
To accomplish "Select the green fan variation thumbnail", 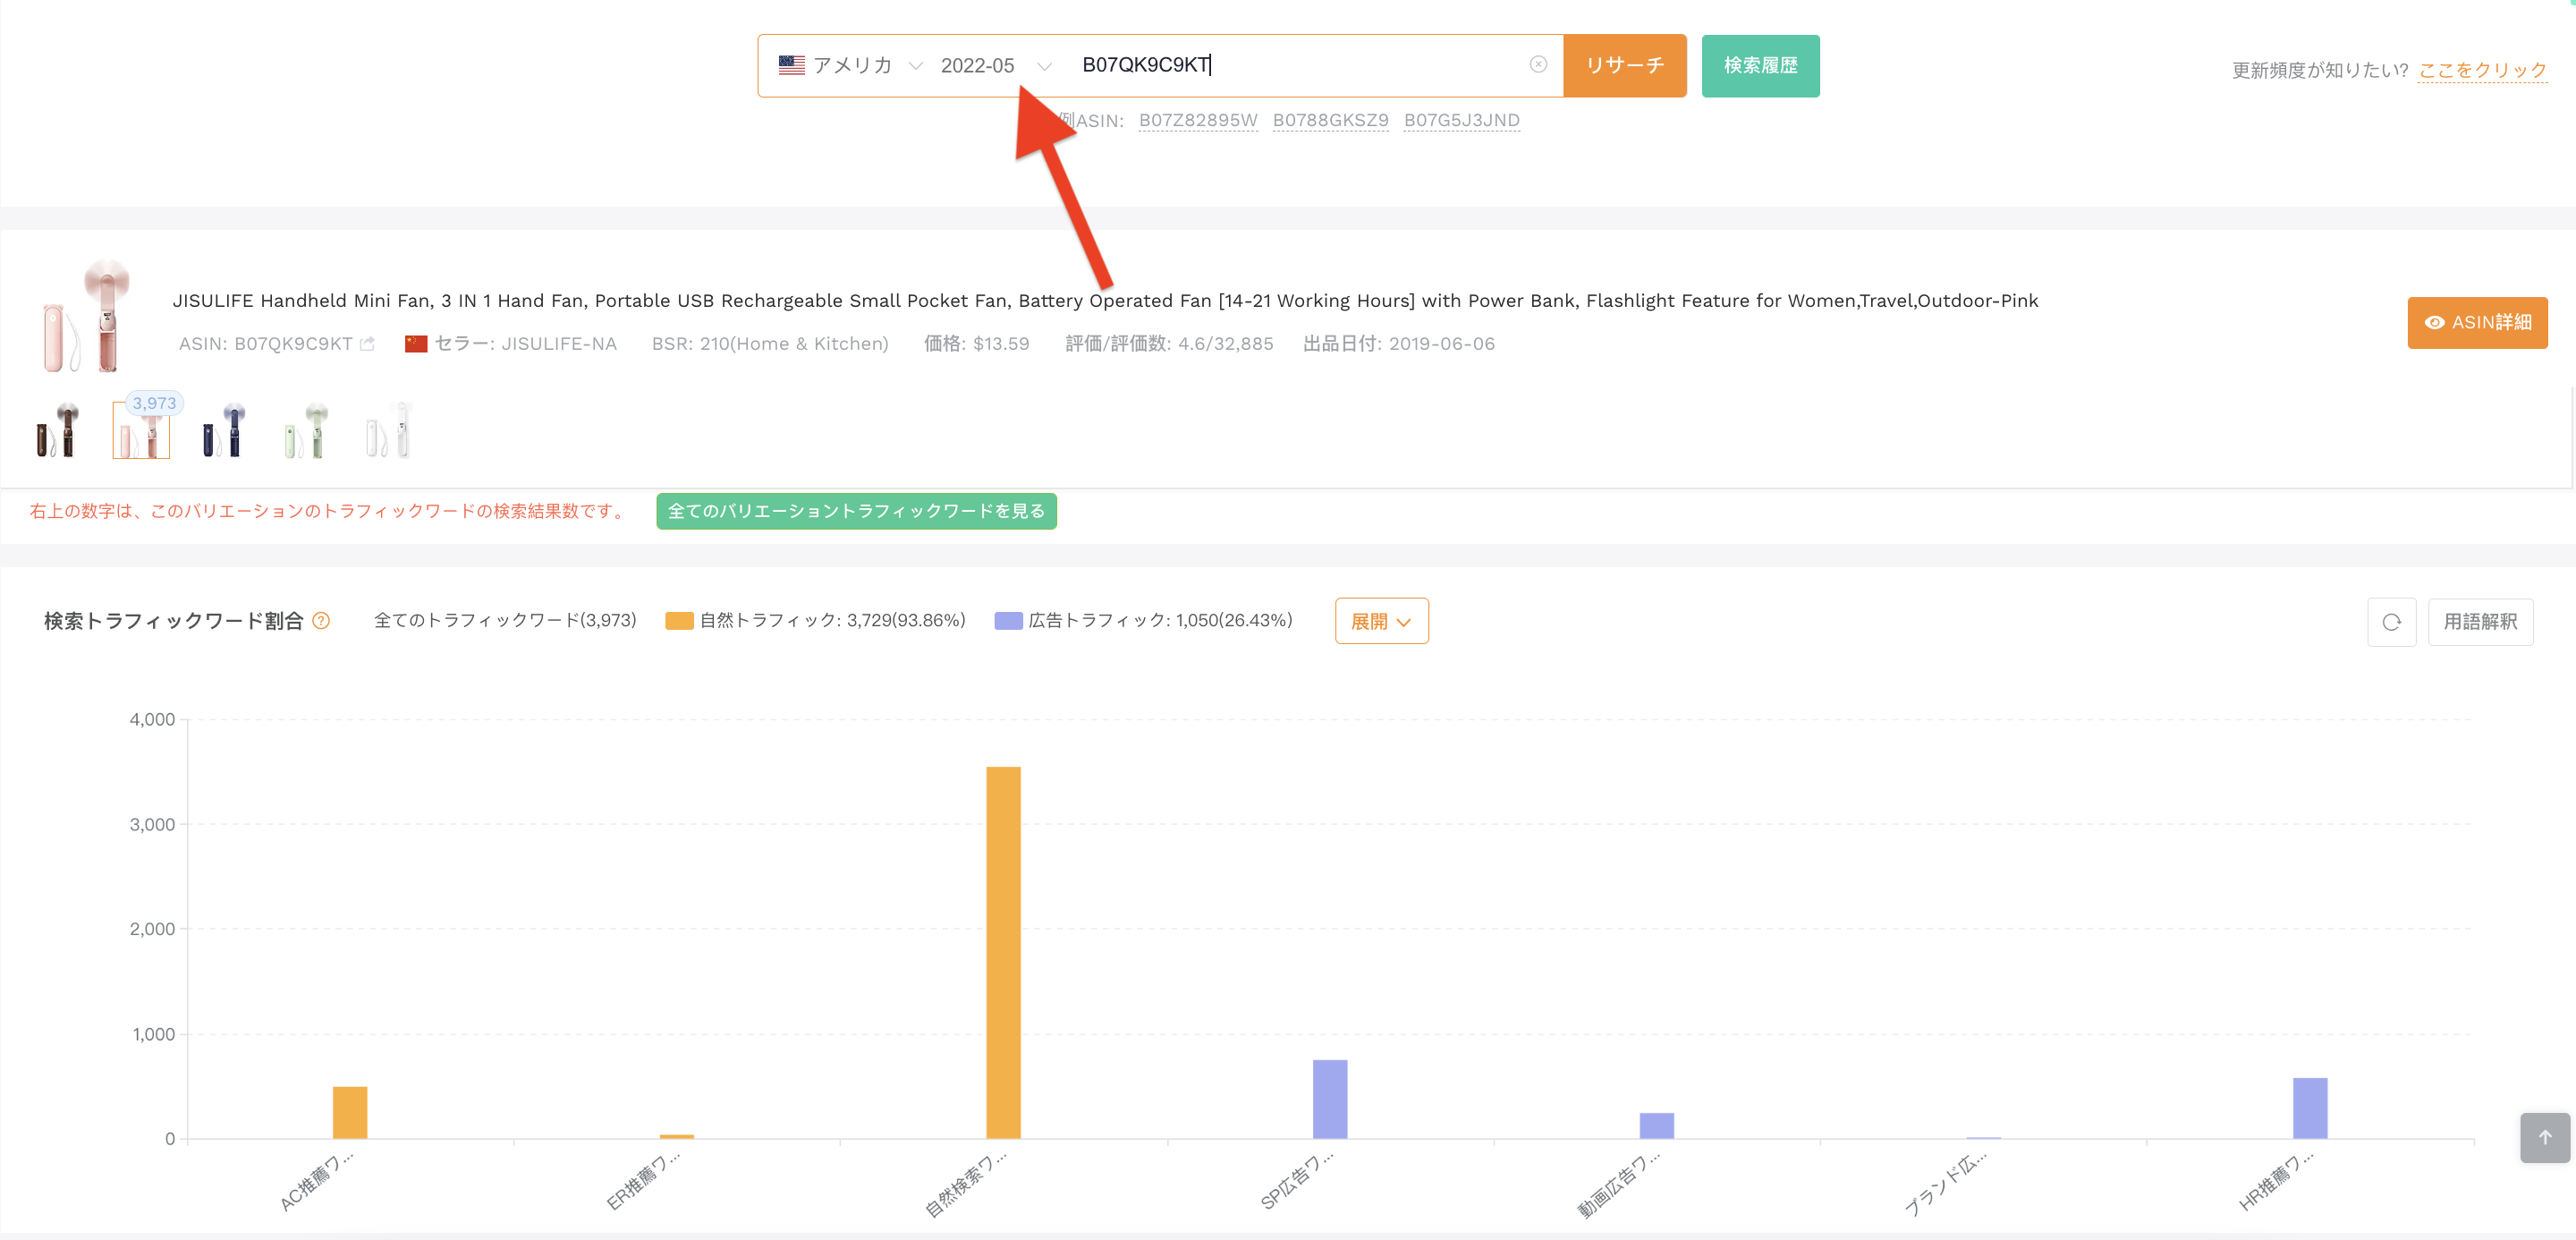I will 305,430.
